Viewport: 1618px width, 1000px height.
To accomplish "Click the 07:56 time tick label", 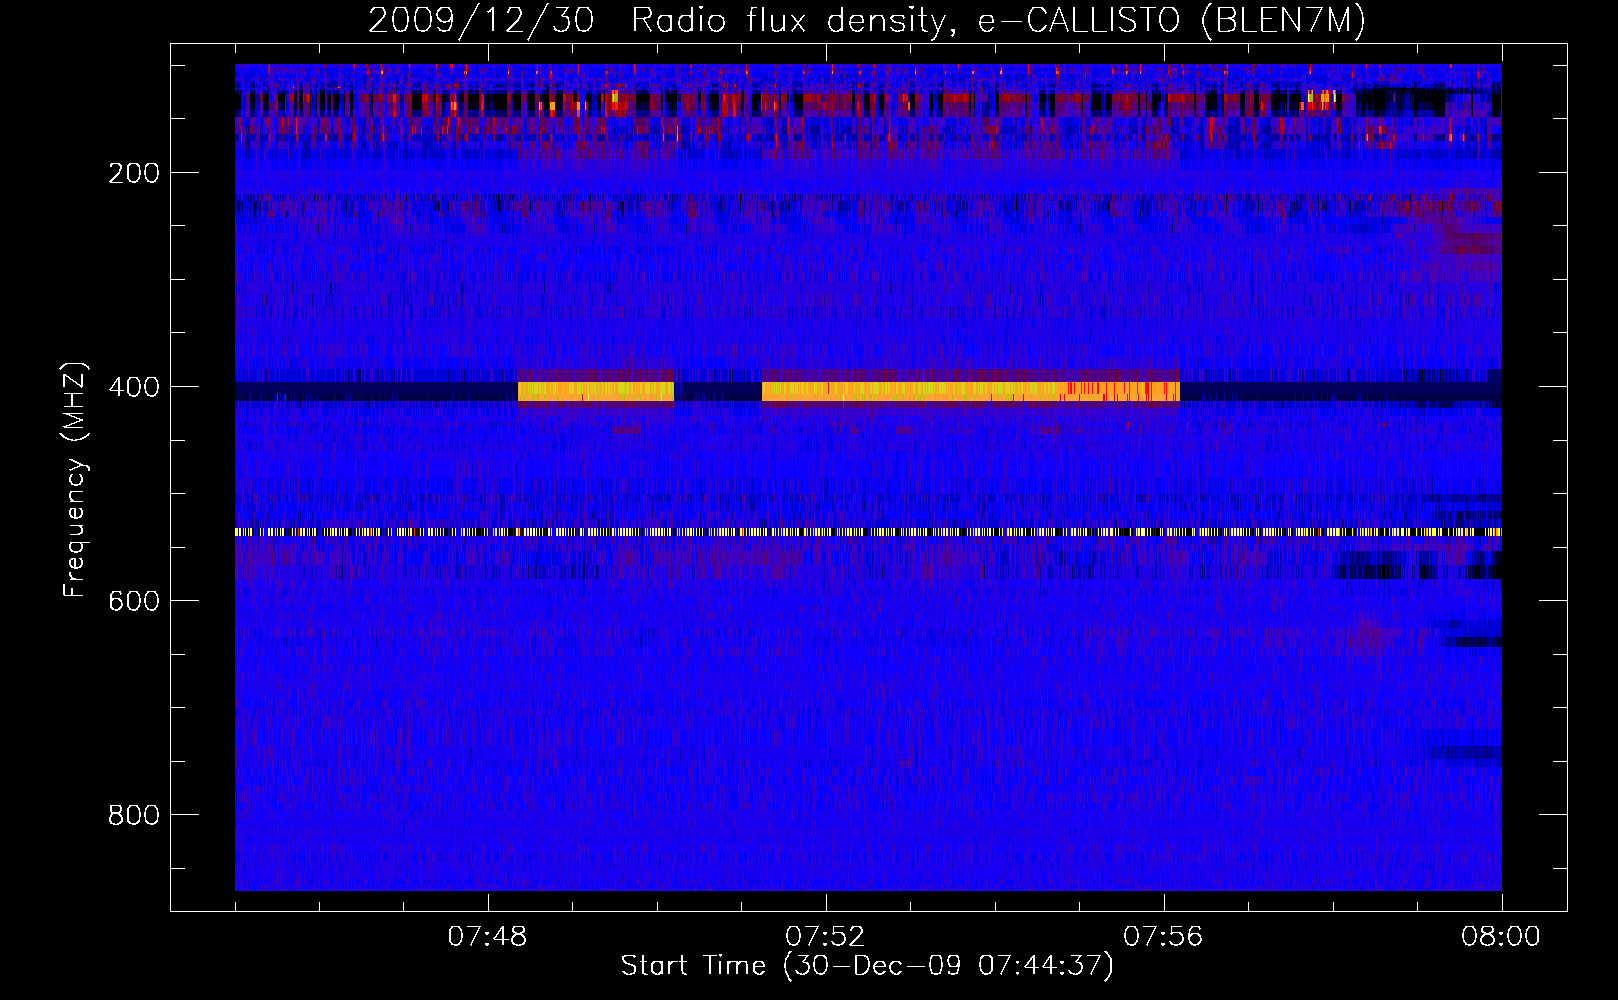I will (1163, 937).
